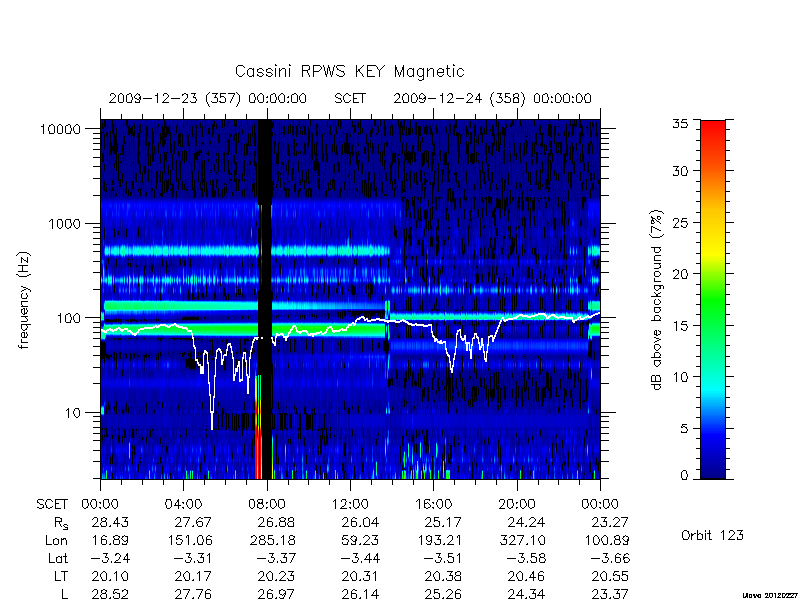Screen dimensions: 800x600
Task: Click the L value 23.37
Action: coord(610,594)
